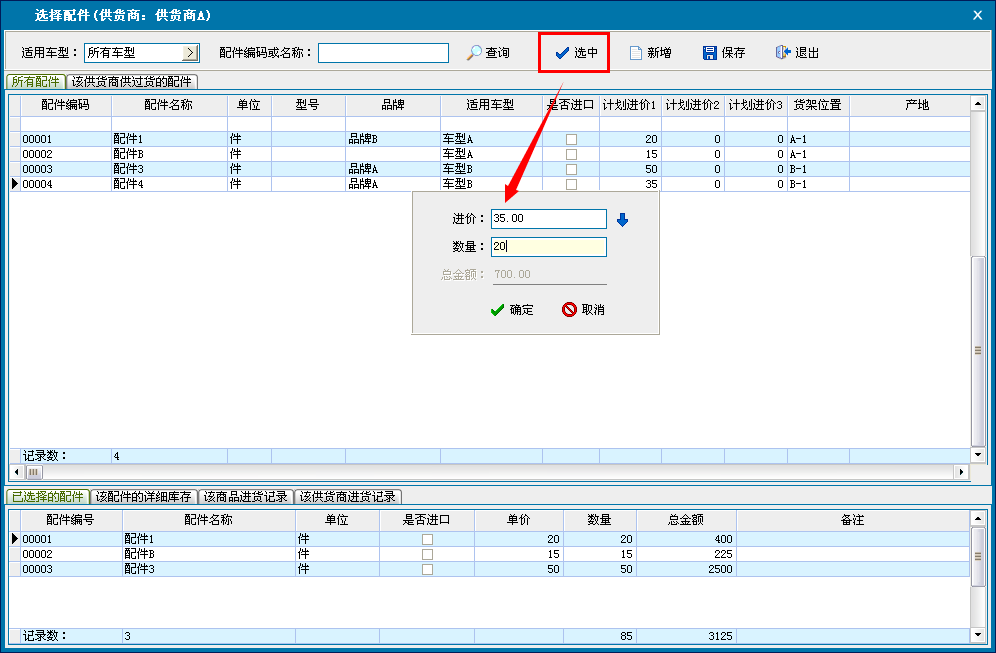
Task: Open the 适用车型 dropdown arrow
Action: click(191, 53)
